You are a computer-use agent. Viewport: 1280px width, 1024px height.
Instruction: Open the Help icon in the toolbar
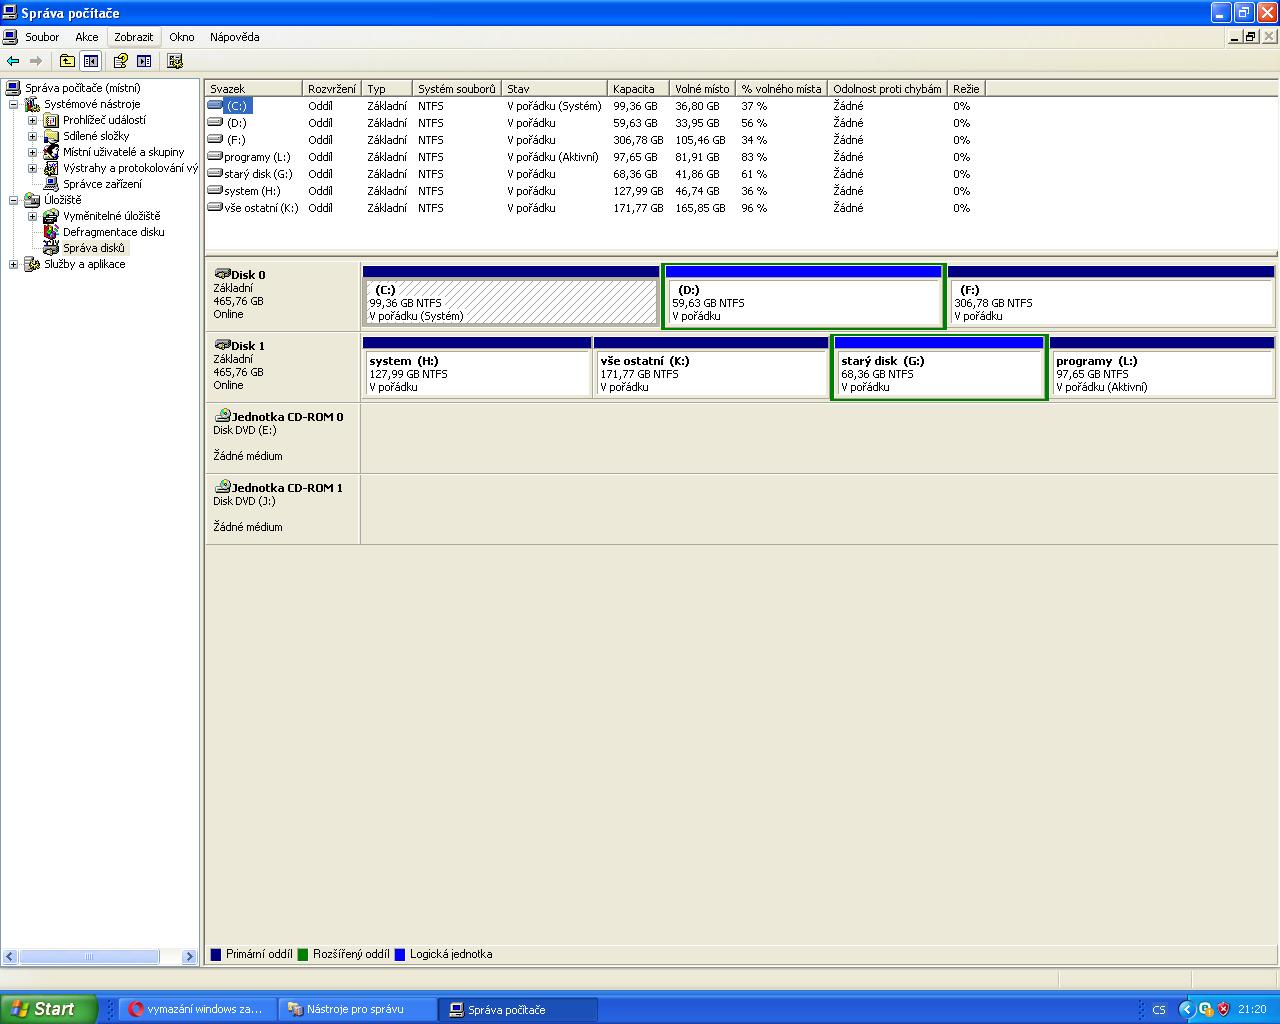(120, 61)
